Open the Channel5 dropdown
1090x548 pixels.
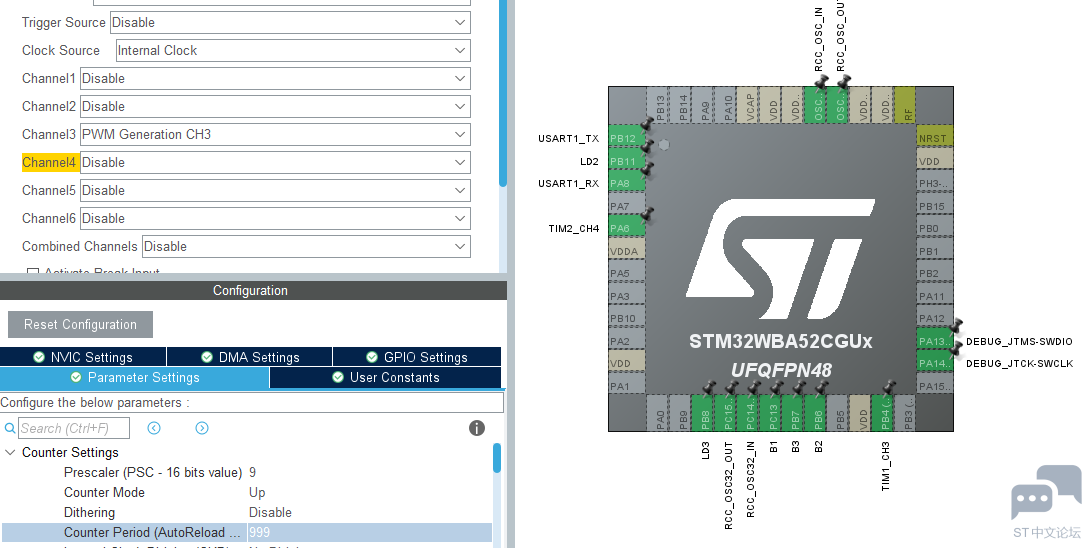(x=275, y=190)
